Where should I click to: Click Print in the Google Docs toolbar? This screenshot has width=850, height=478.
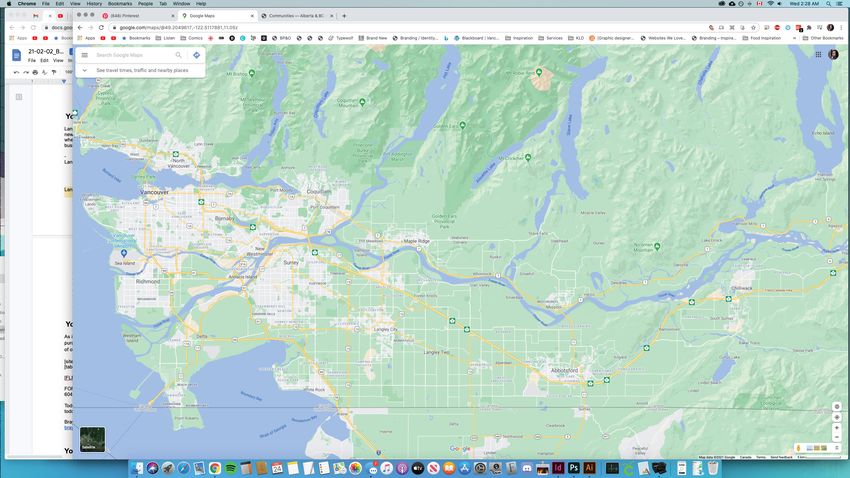coord(35,72)
